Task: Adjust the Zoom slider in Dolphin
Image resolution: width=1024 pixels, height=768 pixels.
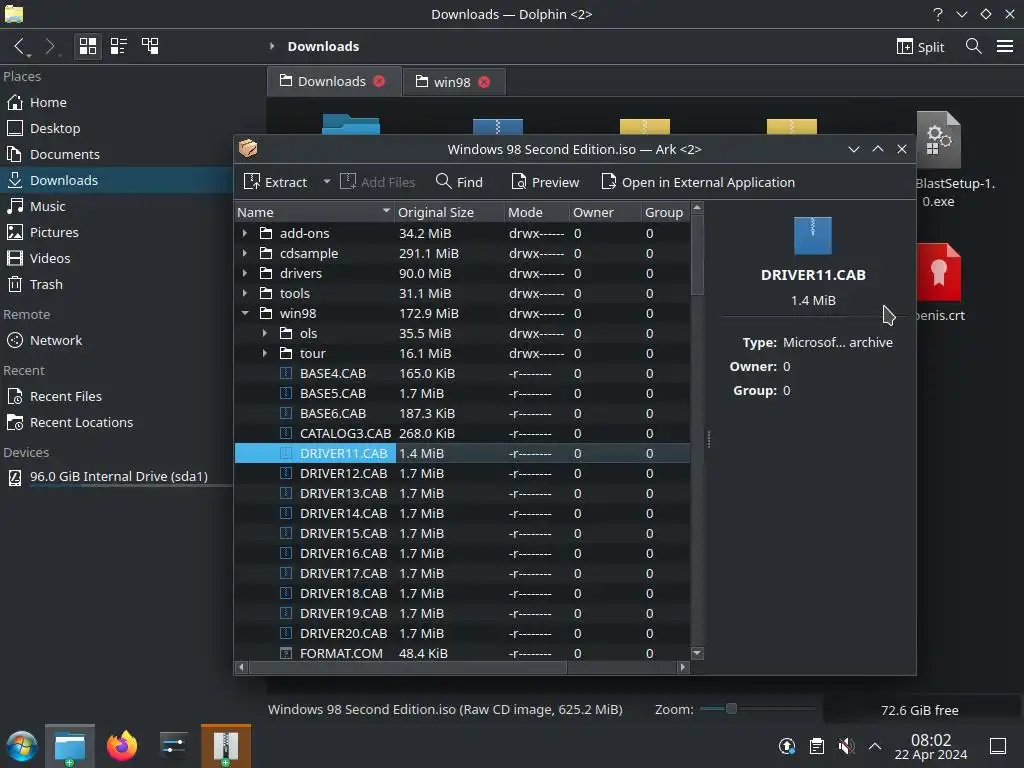Action: (x=731, y=709)
